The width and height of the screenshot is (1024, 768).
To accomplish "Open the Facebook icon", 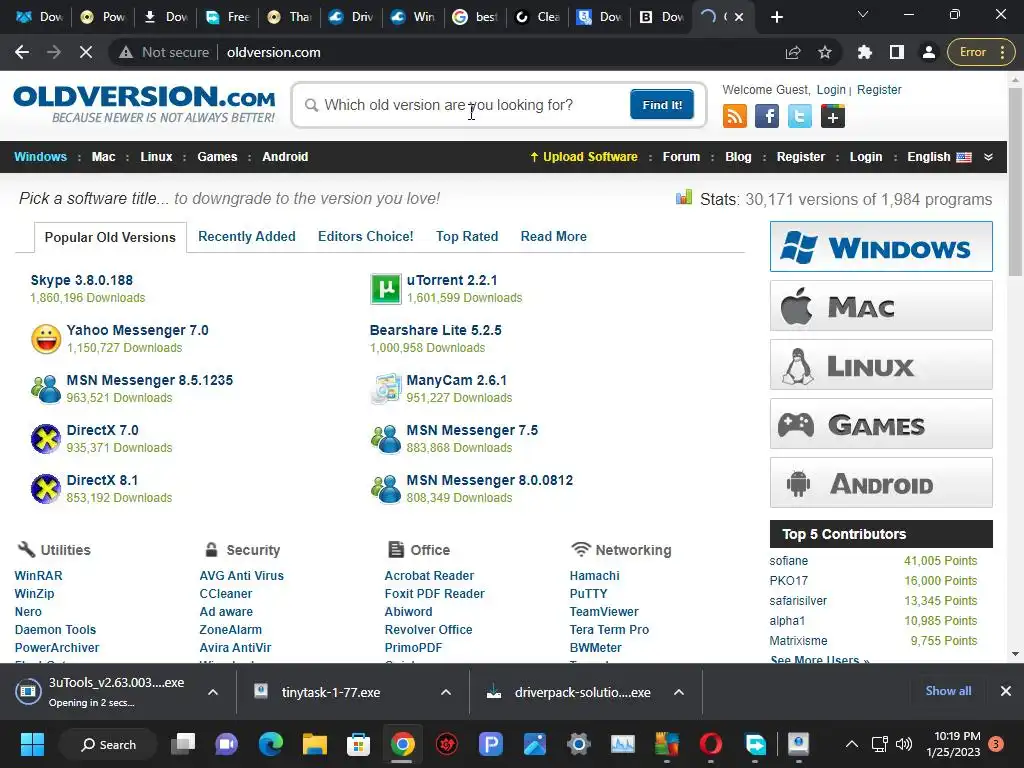I will [x=767, y=117].
